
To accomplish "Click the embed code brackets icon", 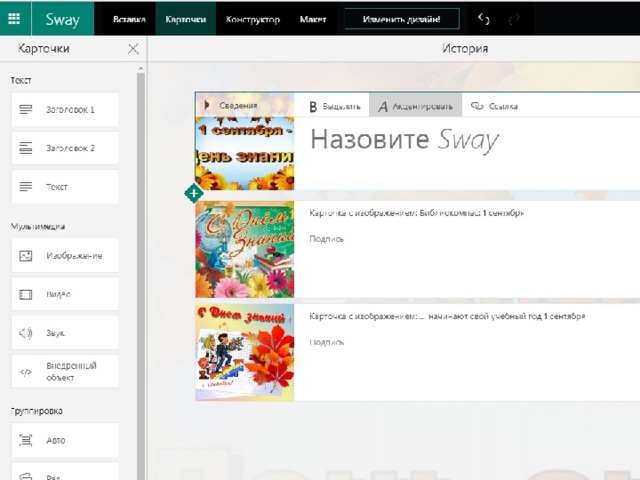I will coord(25,371).
